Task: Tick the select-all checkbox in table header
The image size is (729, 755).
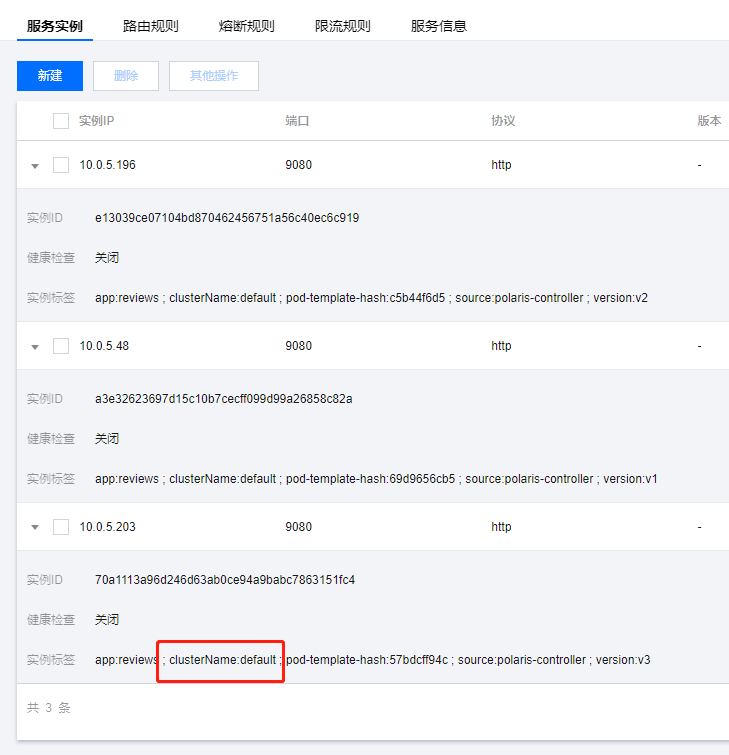Action: click(61, 121)
